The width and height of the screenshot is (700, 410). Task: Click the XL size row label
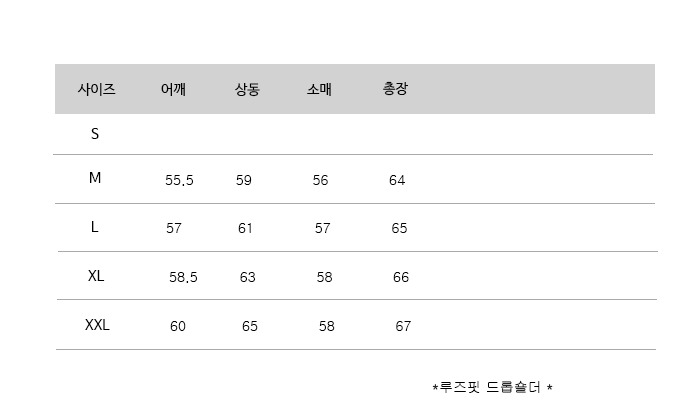(x=96, y=276)
